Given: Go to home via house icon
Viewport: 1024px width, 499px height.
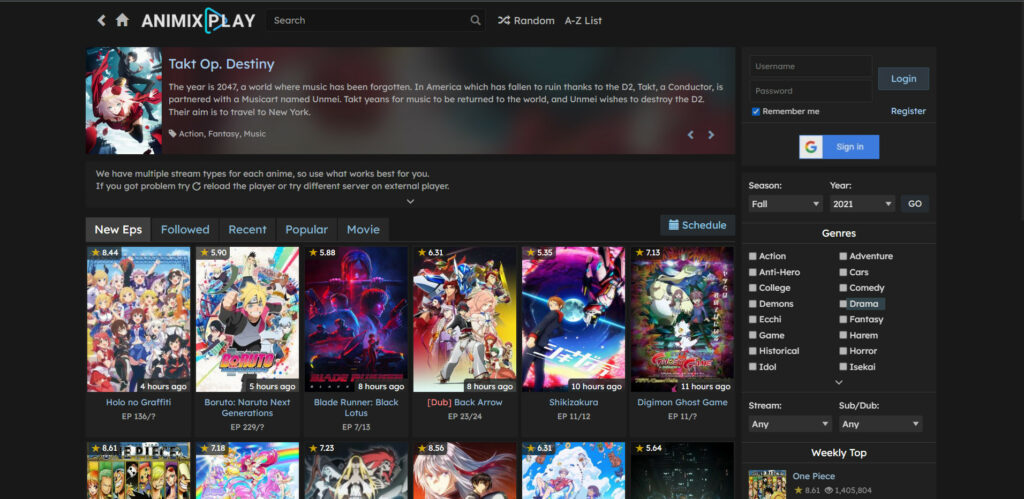Looking at the screenshot, I should pos(122,20).
